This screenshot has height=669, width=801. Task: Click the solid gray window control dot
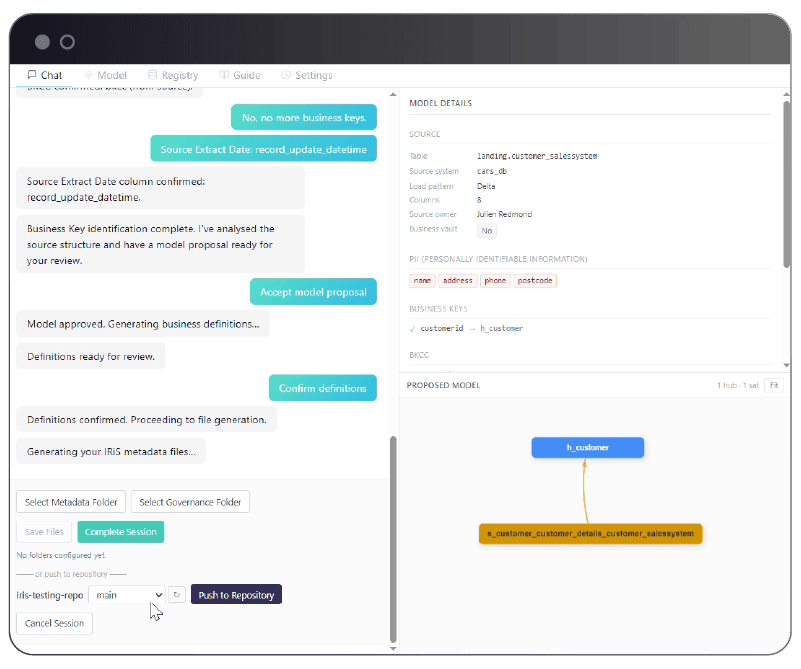click(x=42, y=42)
